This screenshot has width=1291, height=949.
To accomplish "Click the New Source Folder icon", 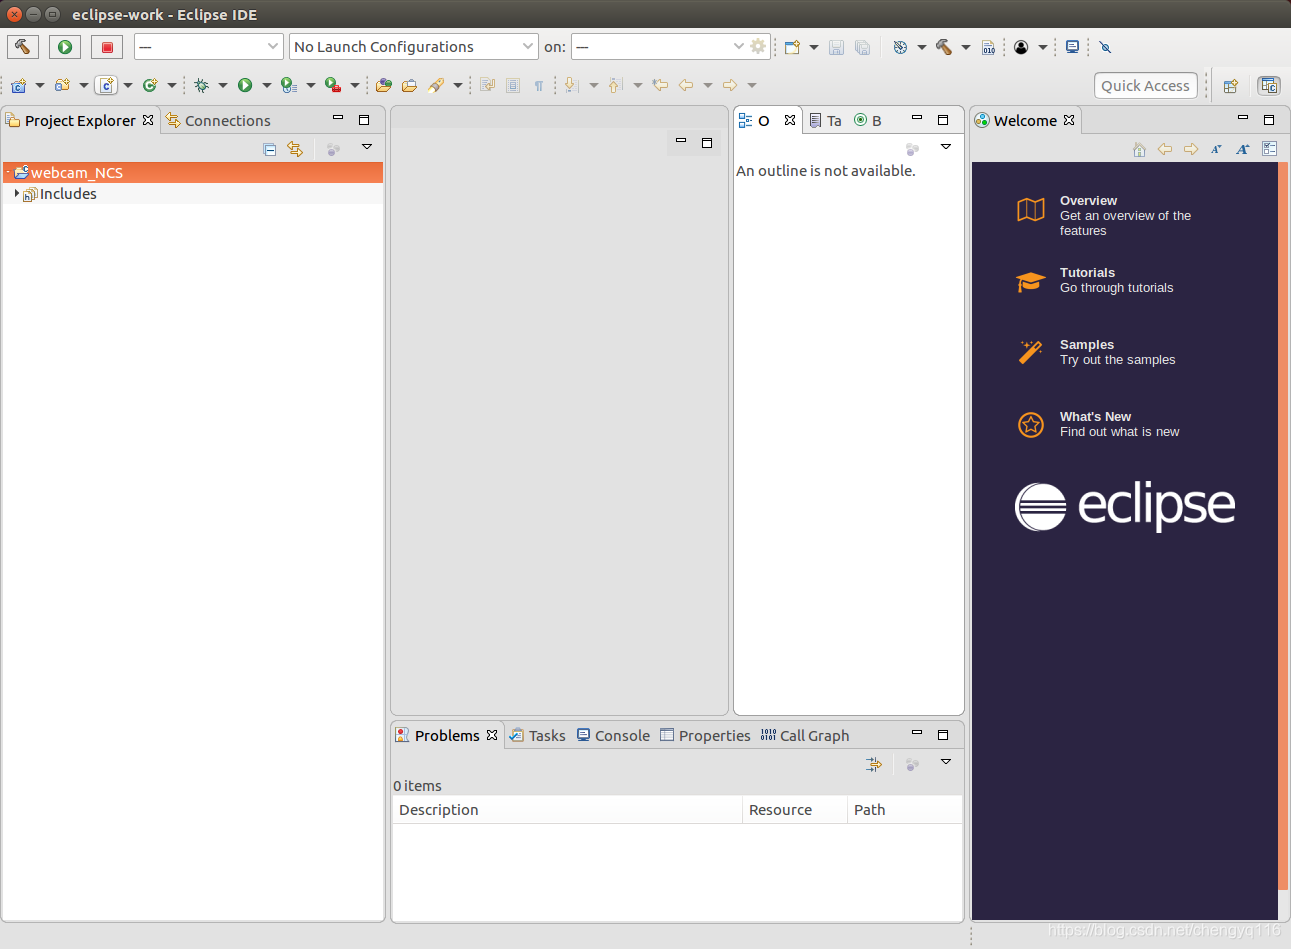I will (x=62, y=85).
